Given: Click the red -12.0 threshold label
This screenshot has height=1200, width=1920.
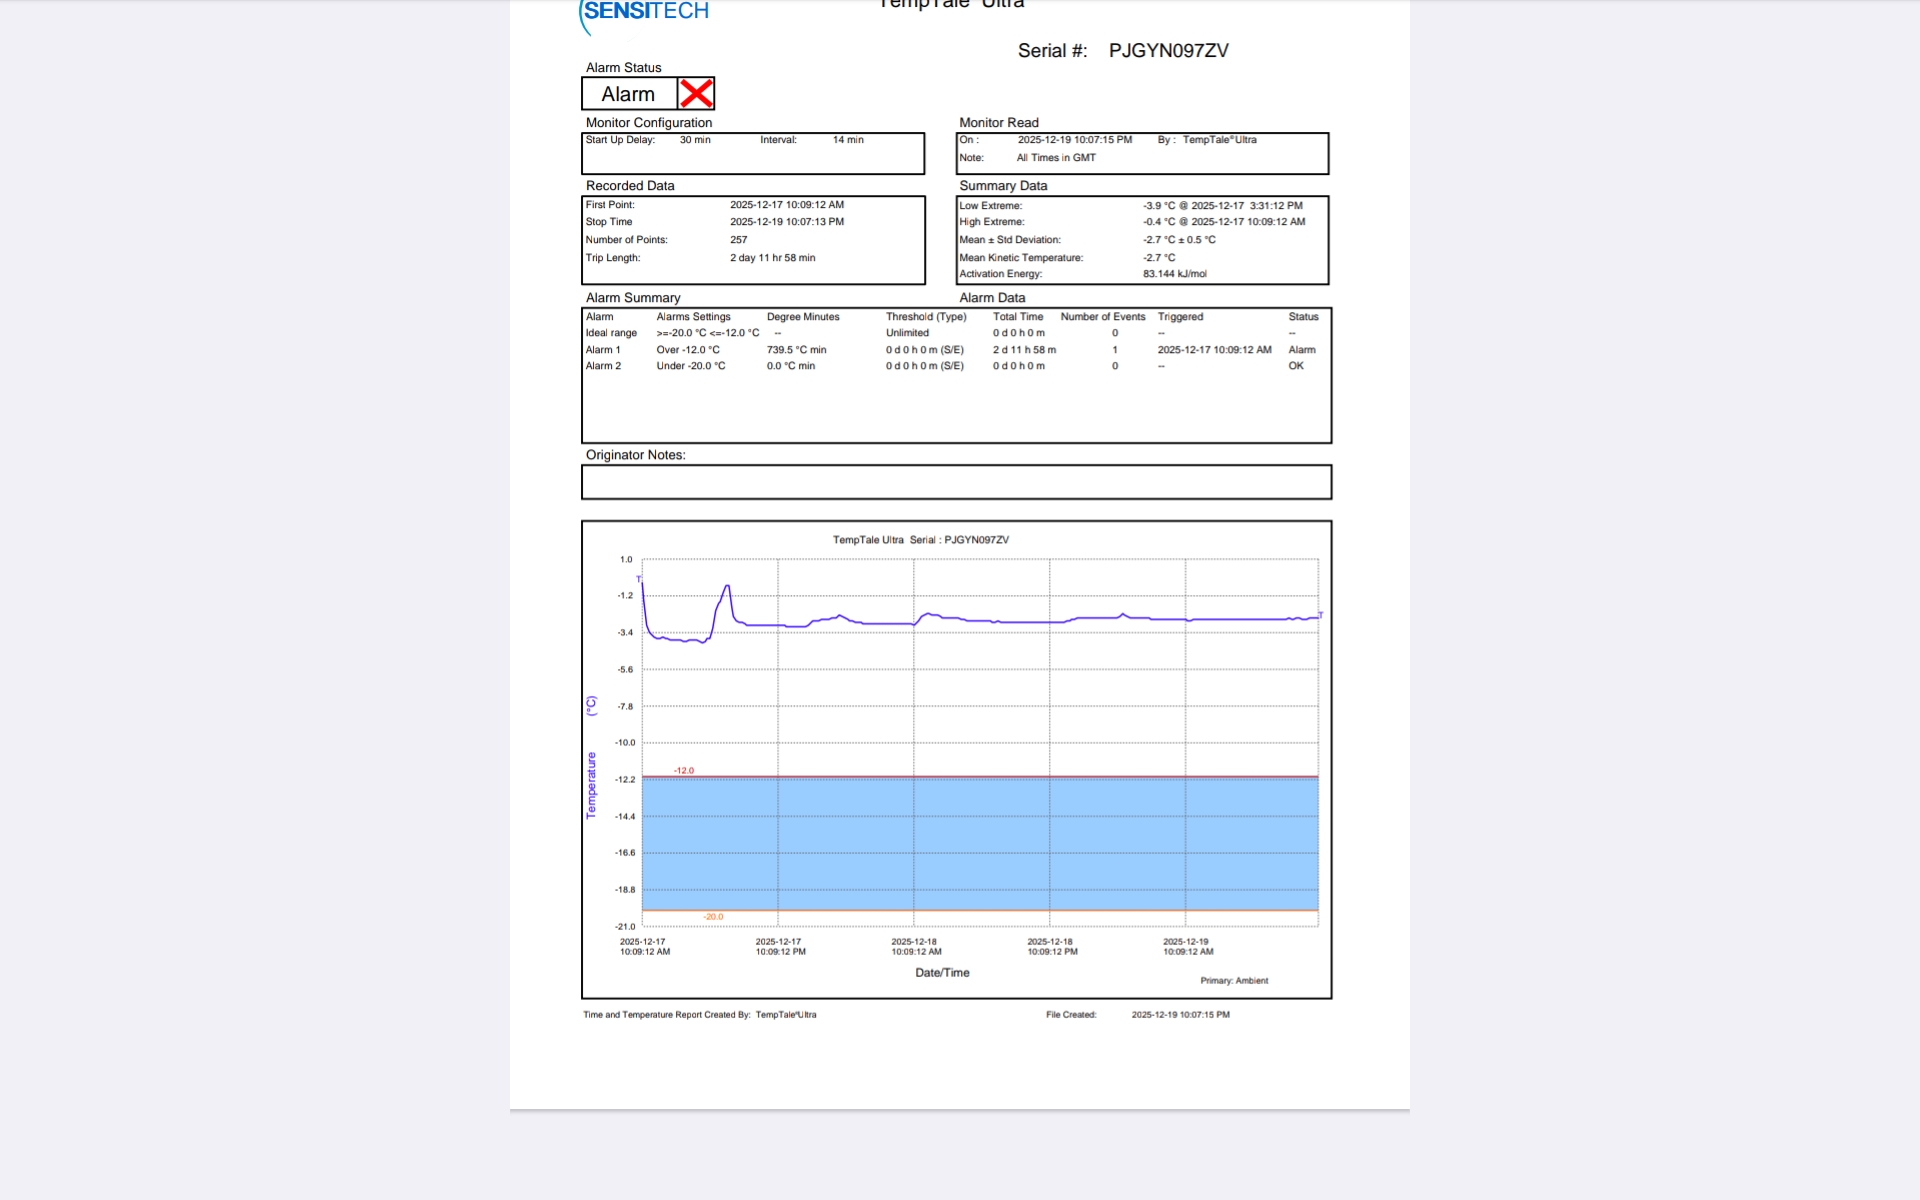Looking at the screenshot, I should pos(684,771).
